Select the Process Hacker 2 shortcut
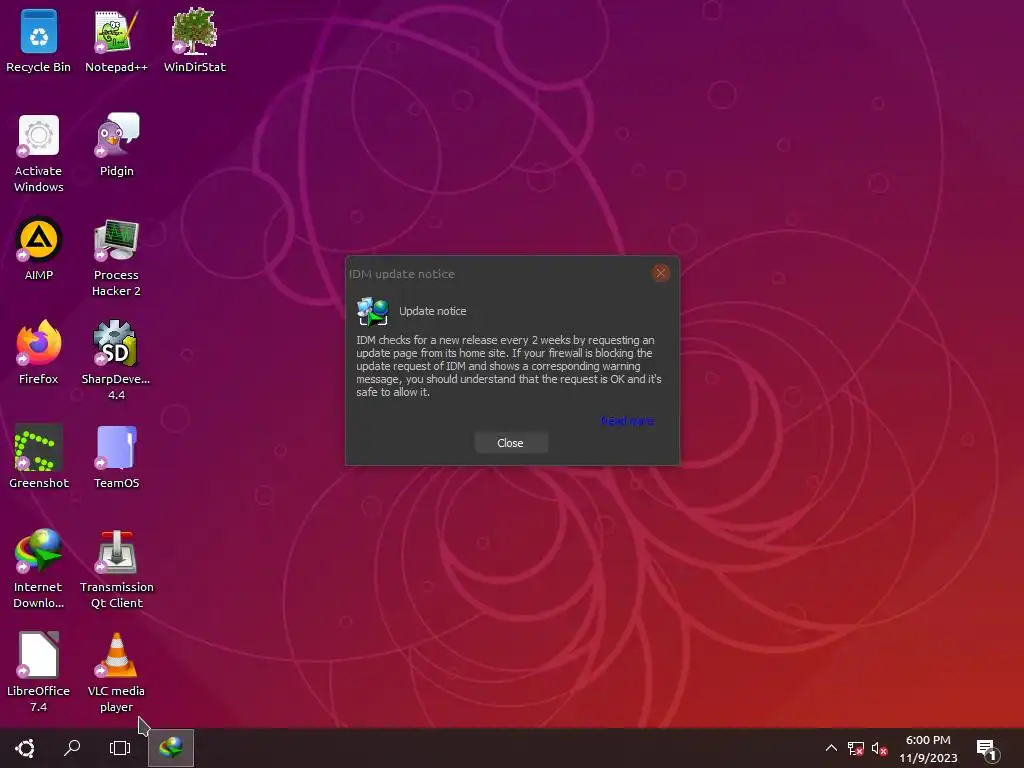Screen dimensions: 1024x768 (116, 258)
